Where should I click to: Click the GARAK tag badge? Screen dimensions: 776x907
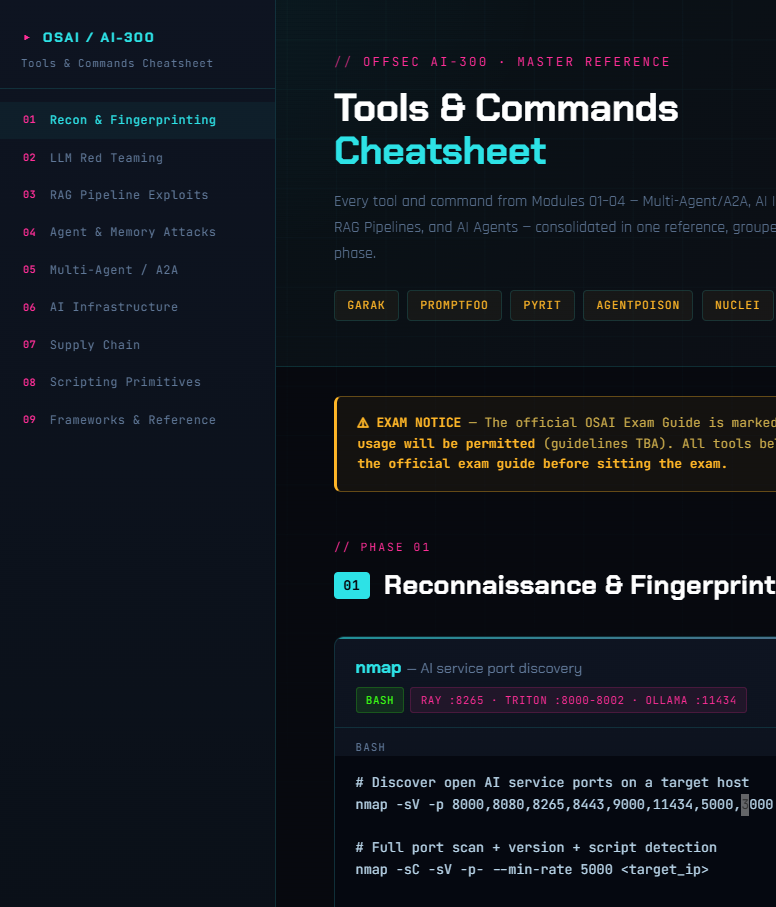pyautogui.click(x=366, y=305)
